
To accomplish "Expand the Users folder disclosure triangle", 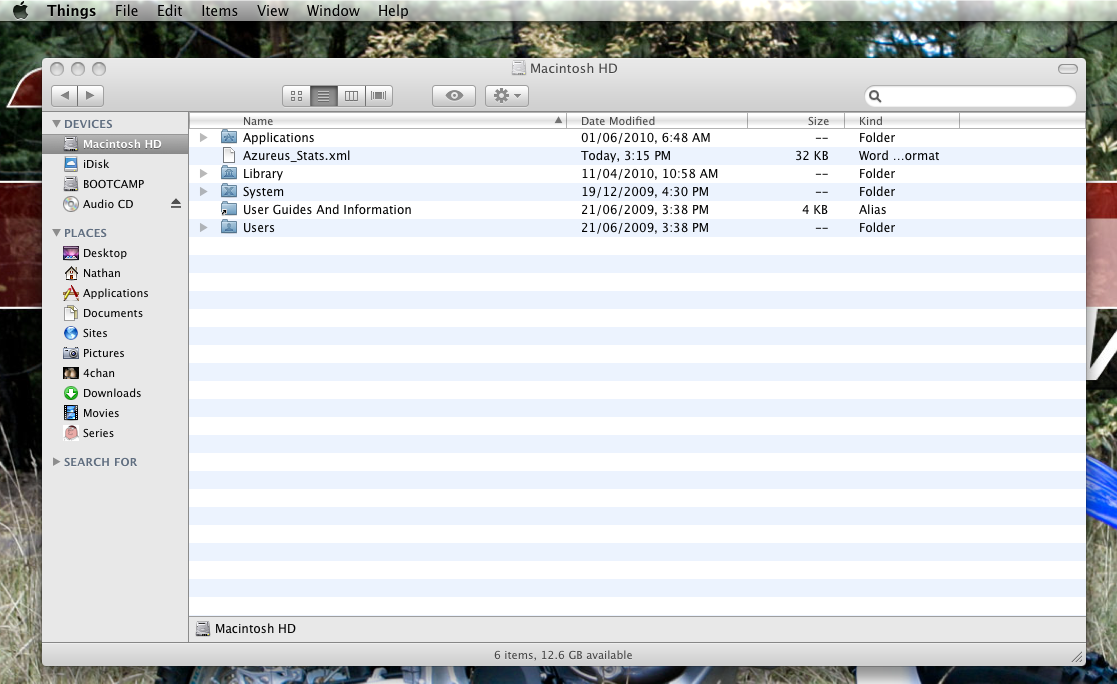I will coord(204,227).
